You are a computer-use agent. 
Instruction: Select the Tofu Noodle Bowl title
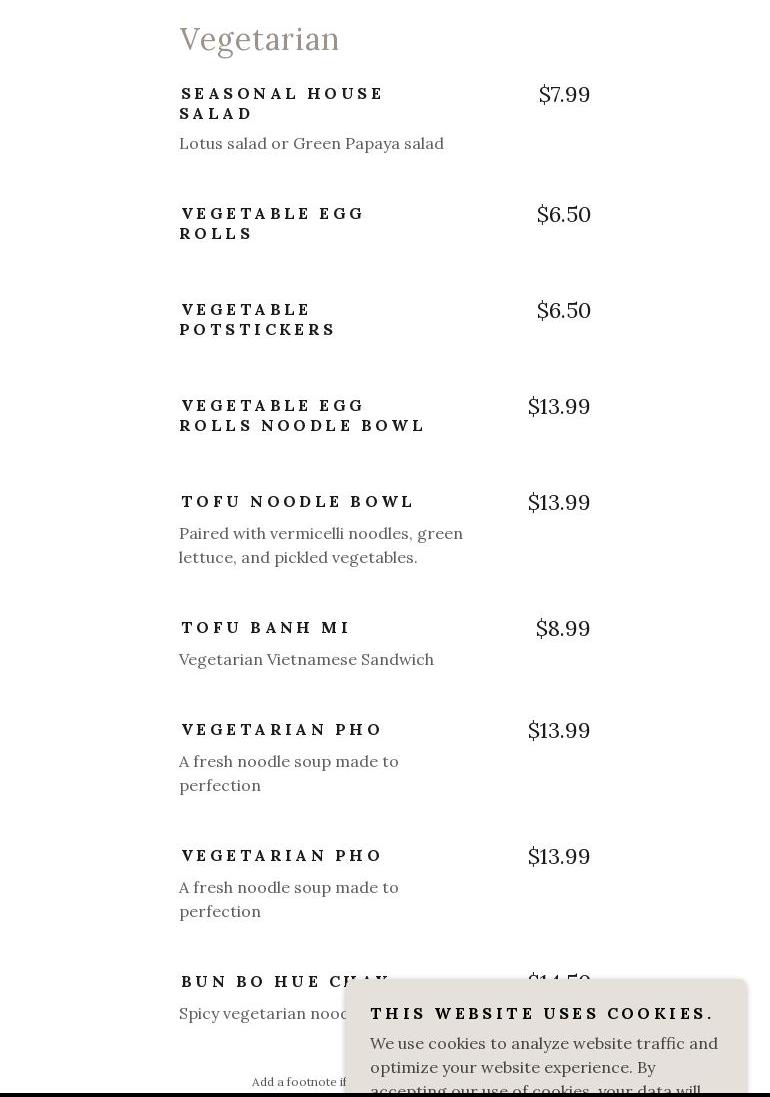(297, 501)
